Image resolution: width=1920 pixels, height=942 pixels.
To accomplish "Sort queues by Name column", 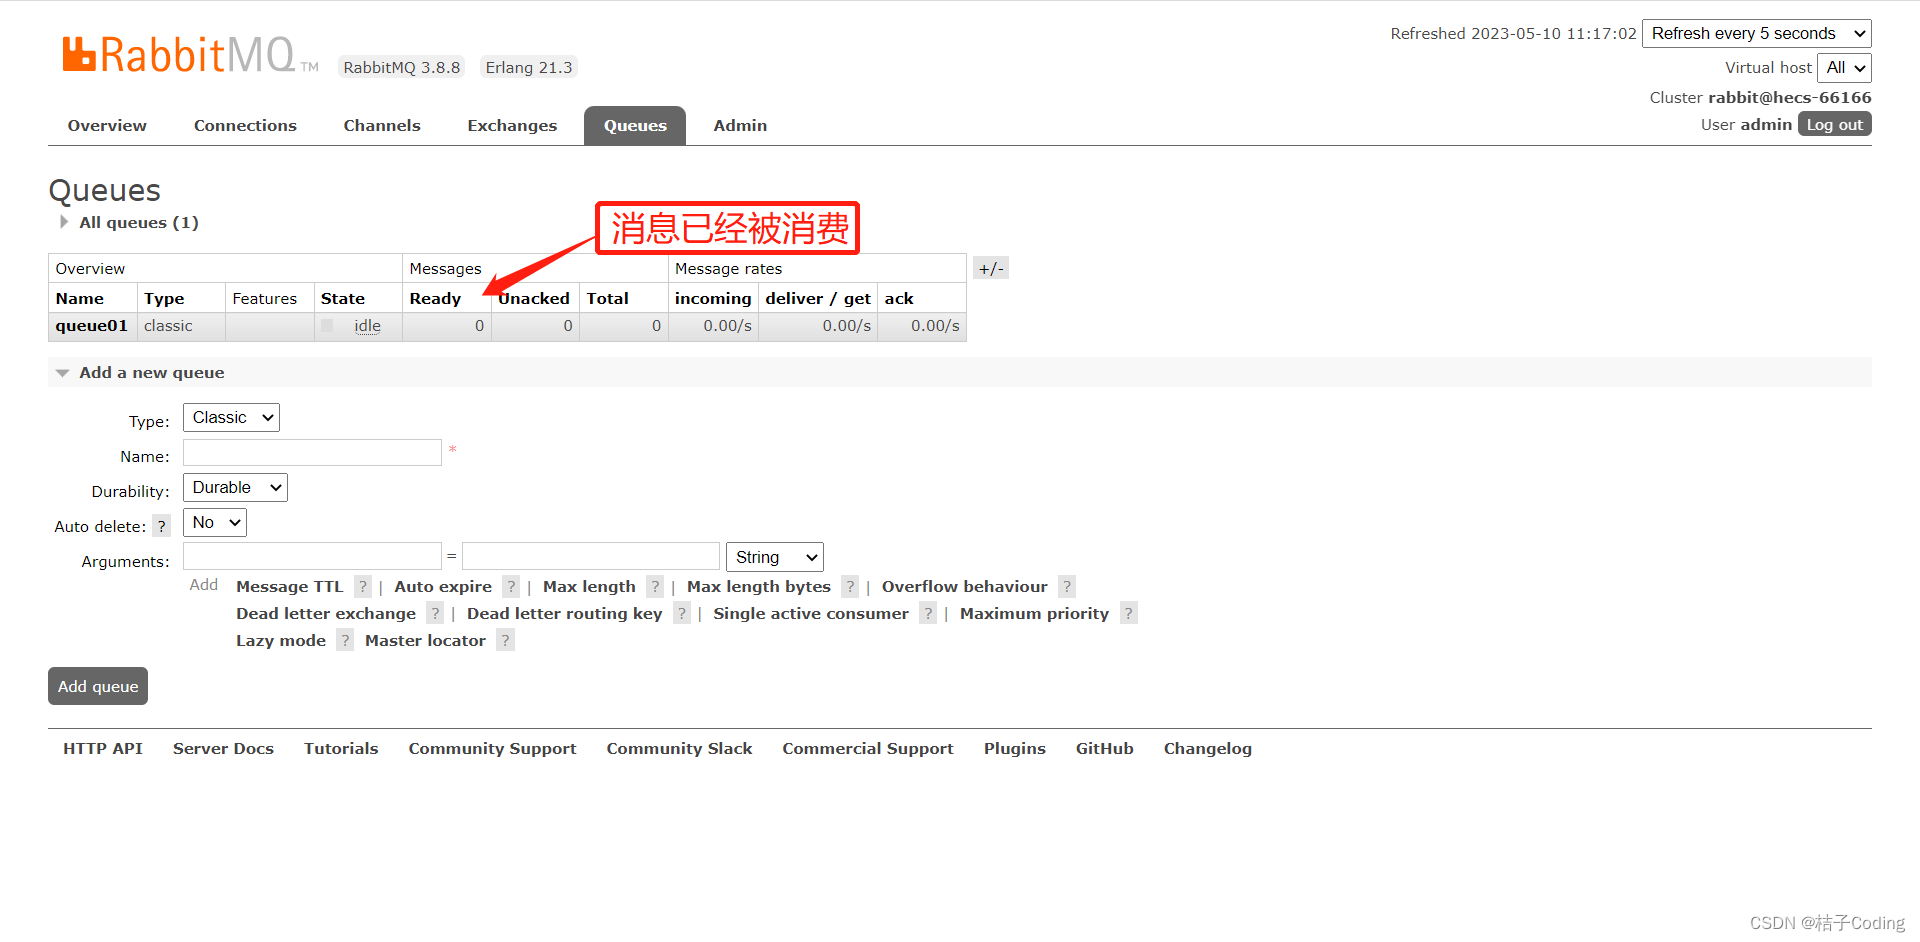I will (x=80, y=298).
